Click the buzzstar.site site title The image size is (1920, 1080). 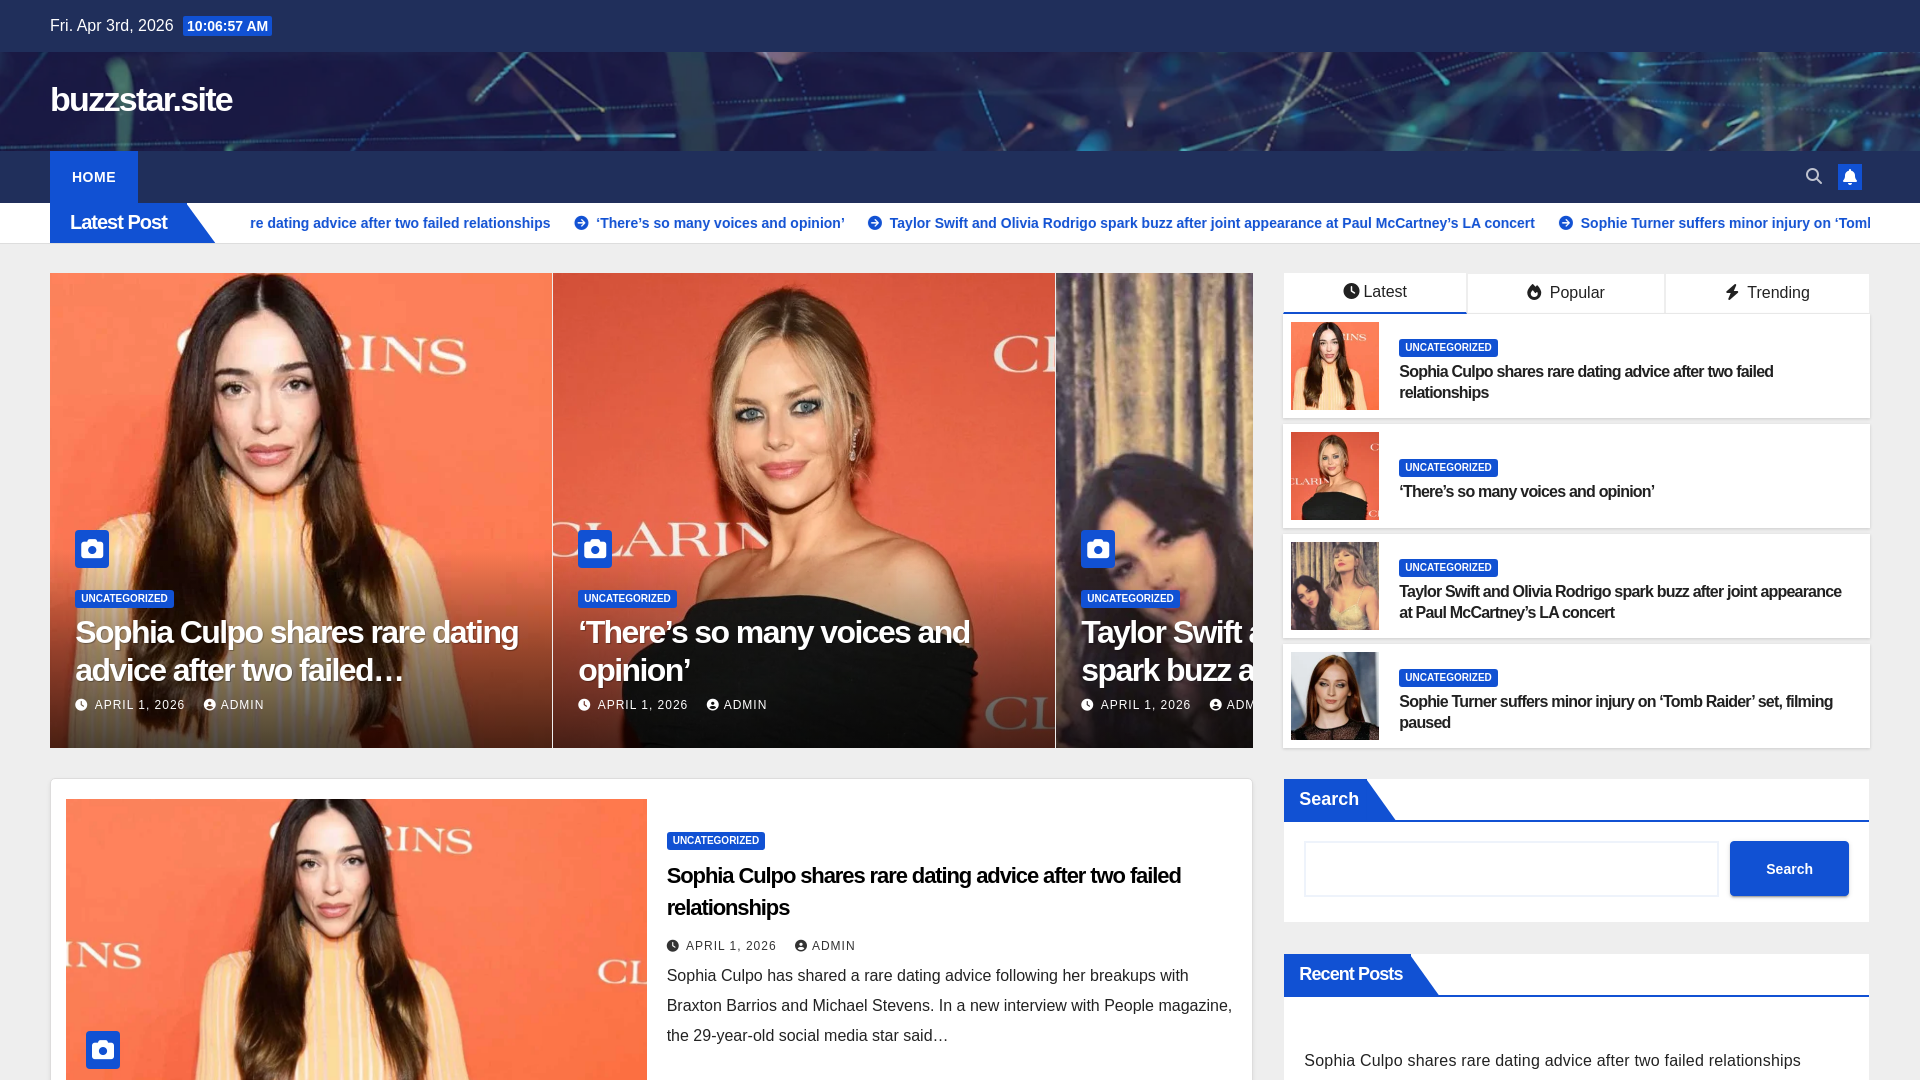141,100
